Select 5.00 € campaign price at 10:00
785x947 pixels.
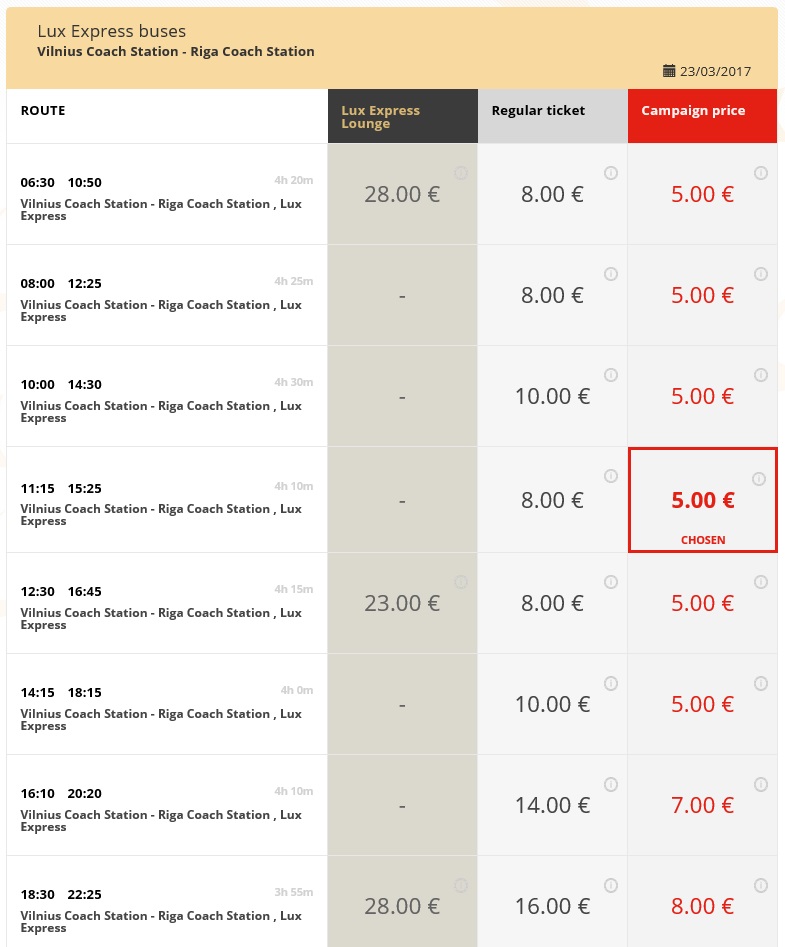point(702,396)
